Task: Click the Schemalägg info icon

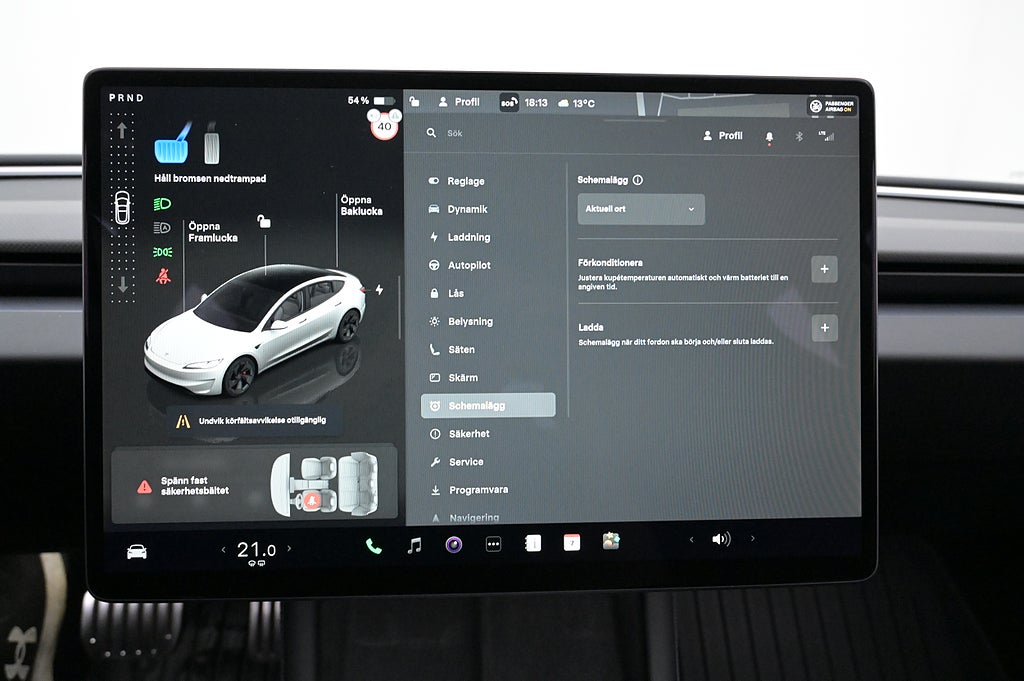Action: tap(638, 180)
